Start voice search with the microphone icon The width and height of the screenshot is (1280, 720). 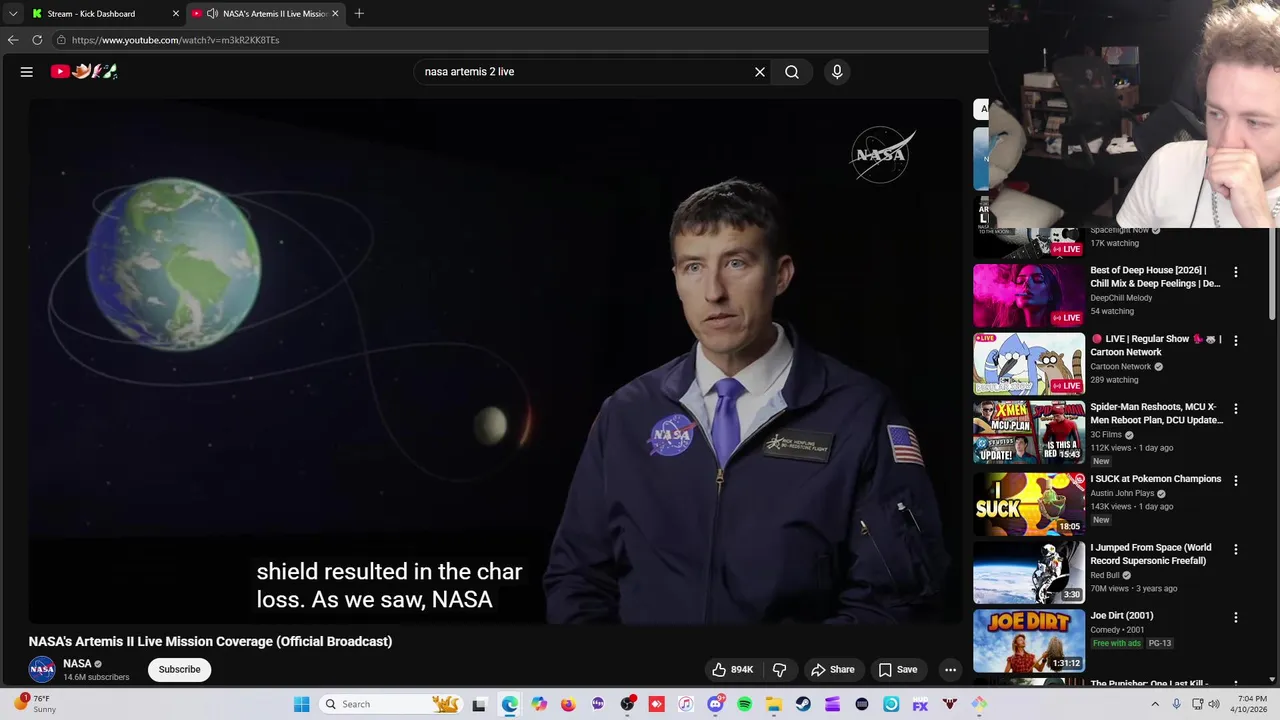tap(837, 72)
